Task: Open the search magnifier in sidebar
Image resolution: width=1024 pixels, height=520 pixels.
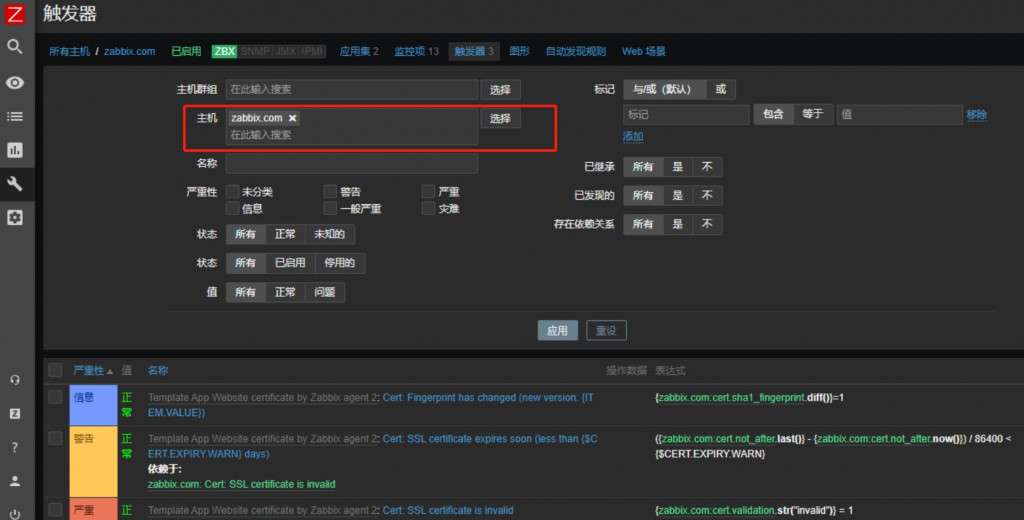Action: (14, 46)
